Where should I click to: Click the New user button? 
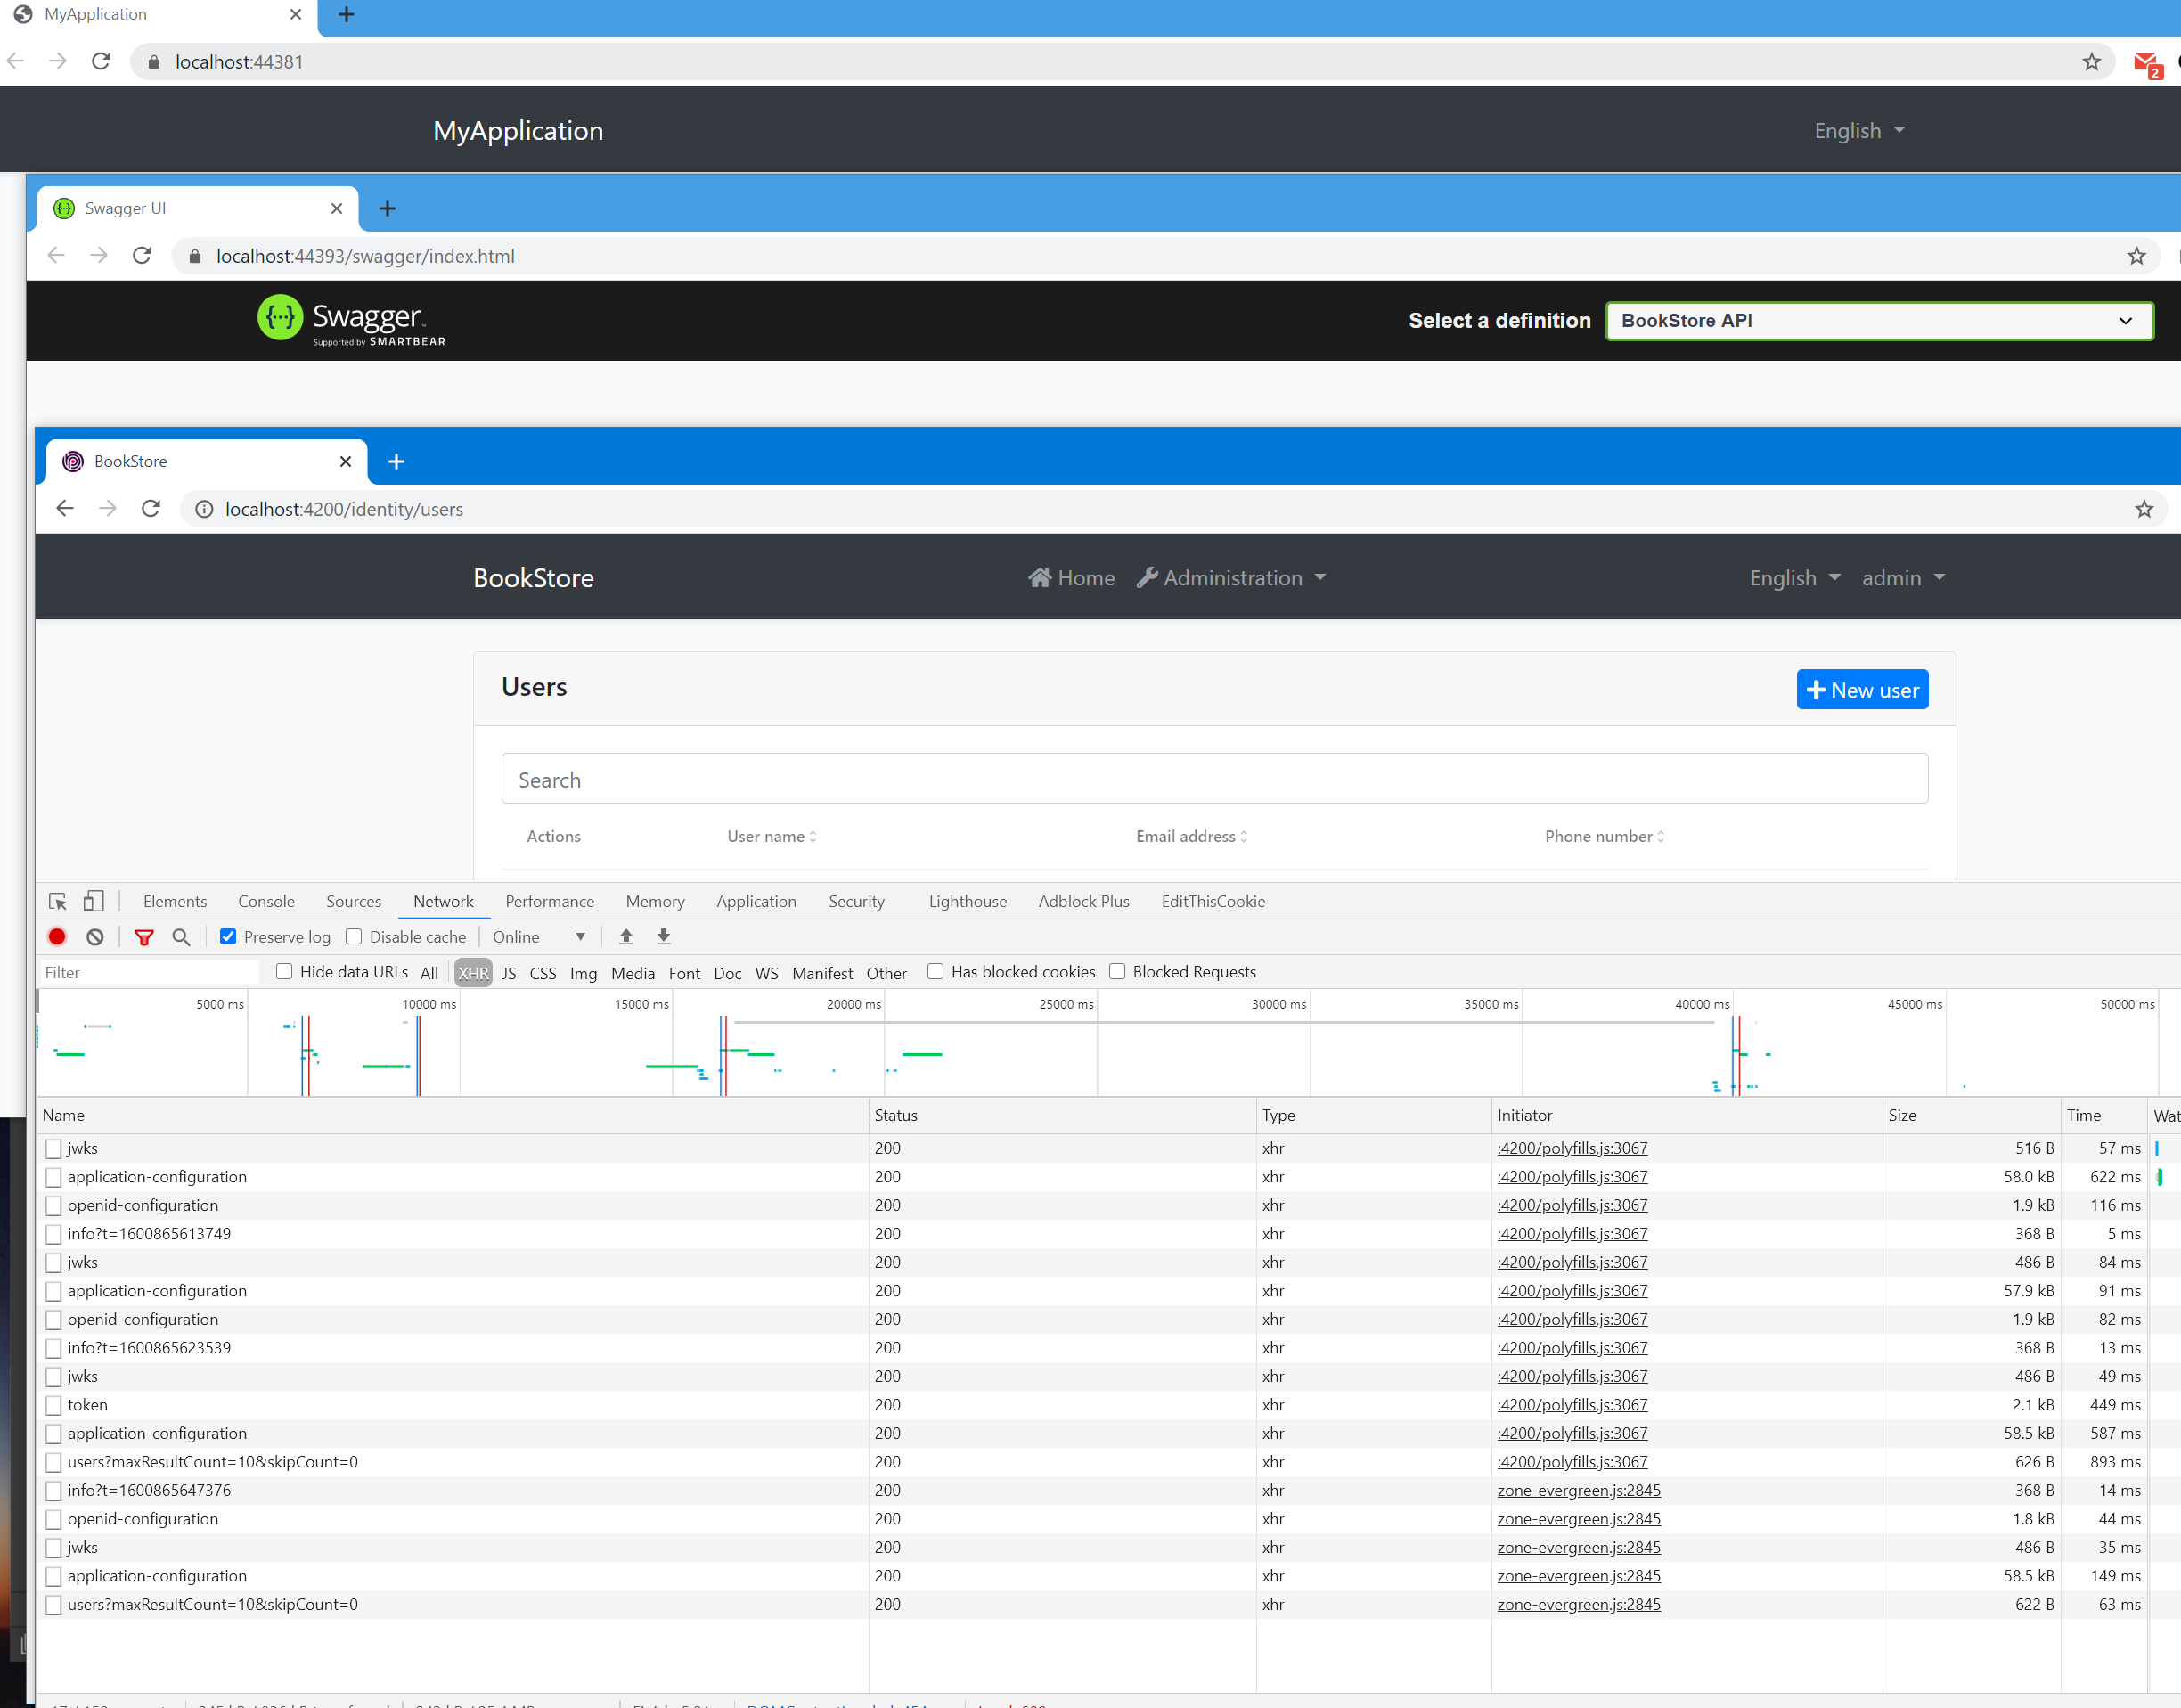click(1861, 689)
